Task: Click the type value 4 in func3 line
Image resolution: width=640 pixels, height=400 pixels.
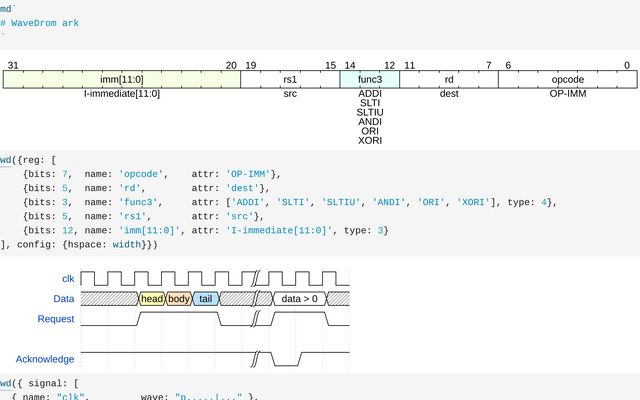Action: pyautogui.click(x=544, y=202)
